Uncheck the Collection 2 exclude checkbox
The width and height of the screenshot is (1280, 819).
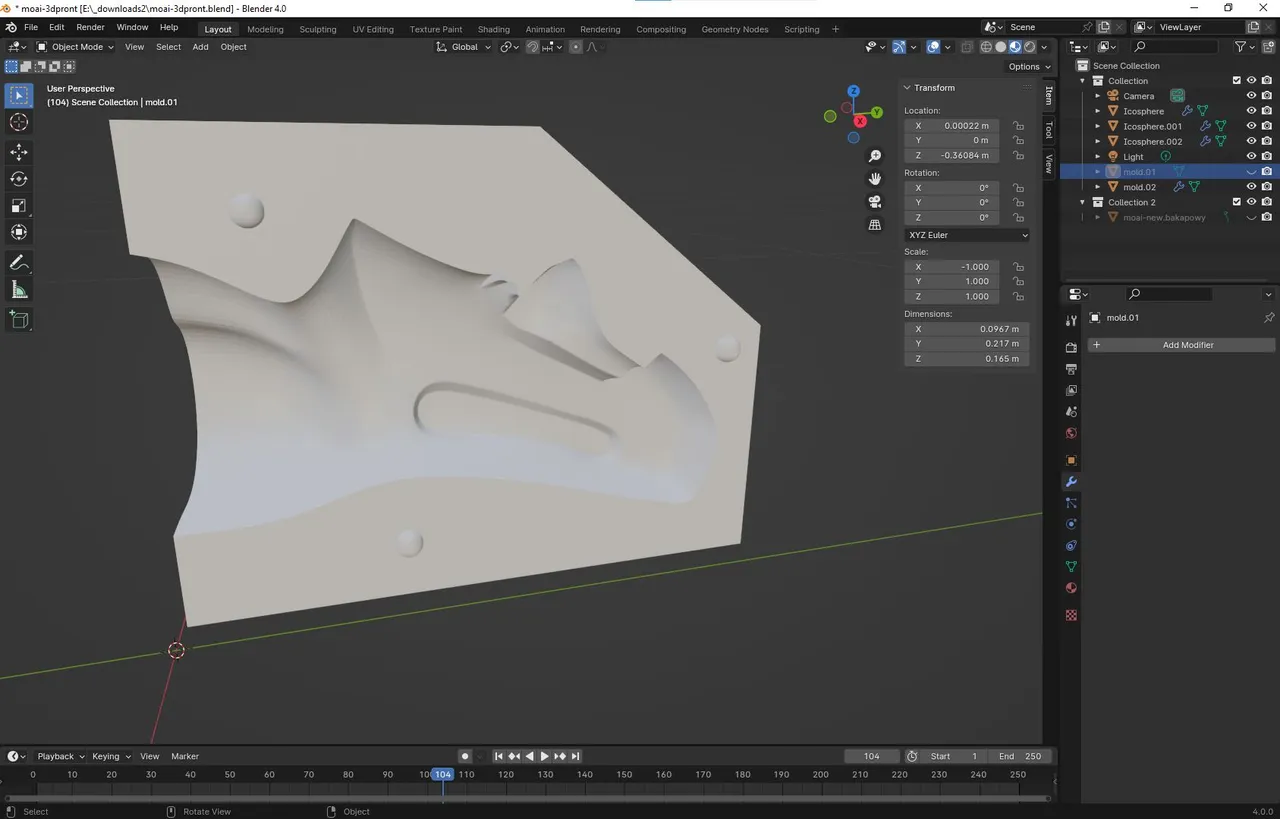point(1236,202)
